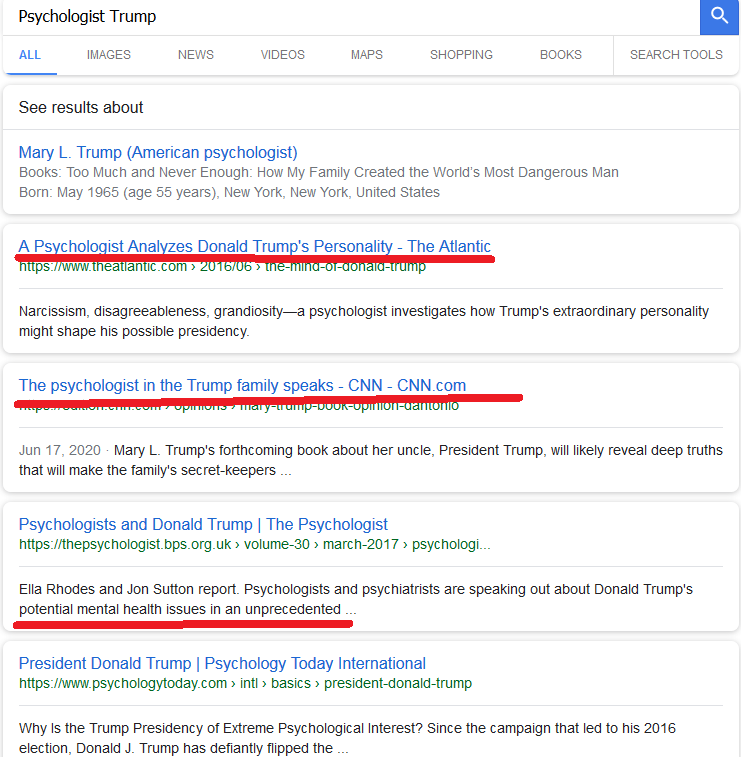Open Mary L. Trump (American psychologist) link
741x757 pixels.
click(x=158, y=153)
